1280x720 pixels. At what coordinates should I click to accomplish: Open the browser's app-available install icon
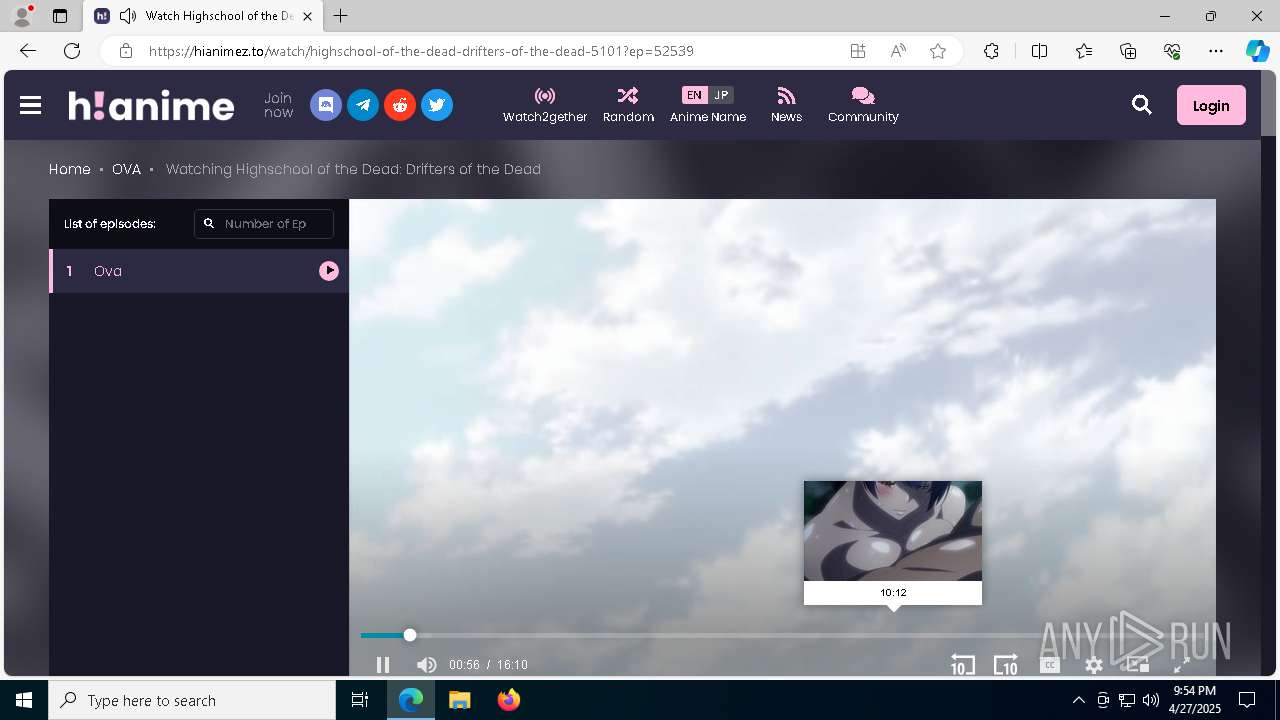(x=858, y=51)
